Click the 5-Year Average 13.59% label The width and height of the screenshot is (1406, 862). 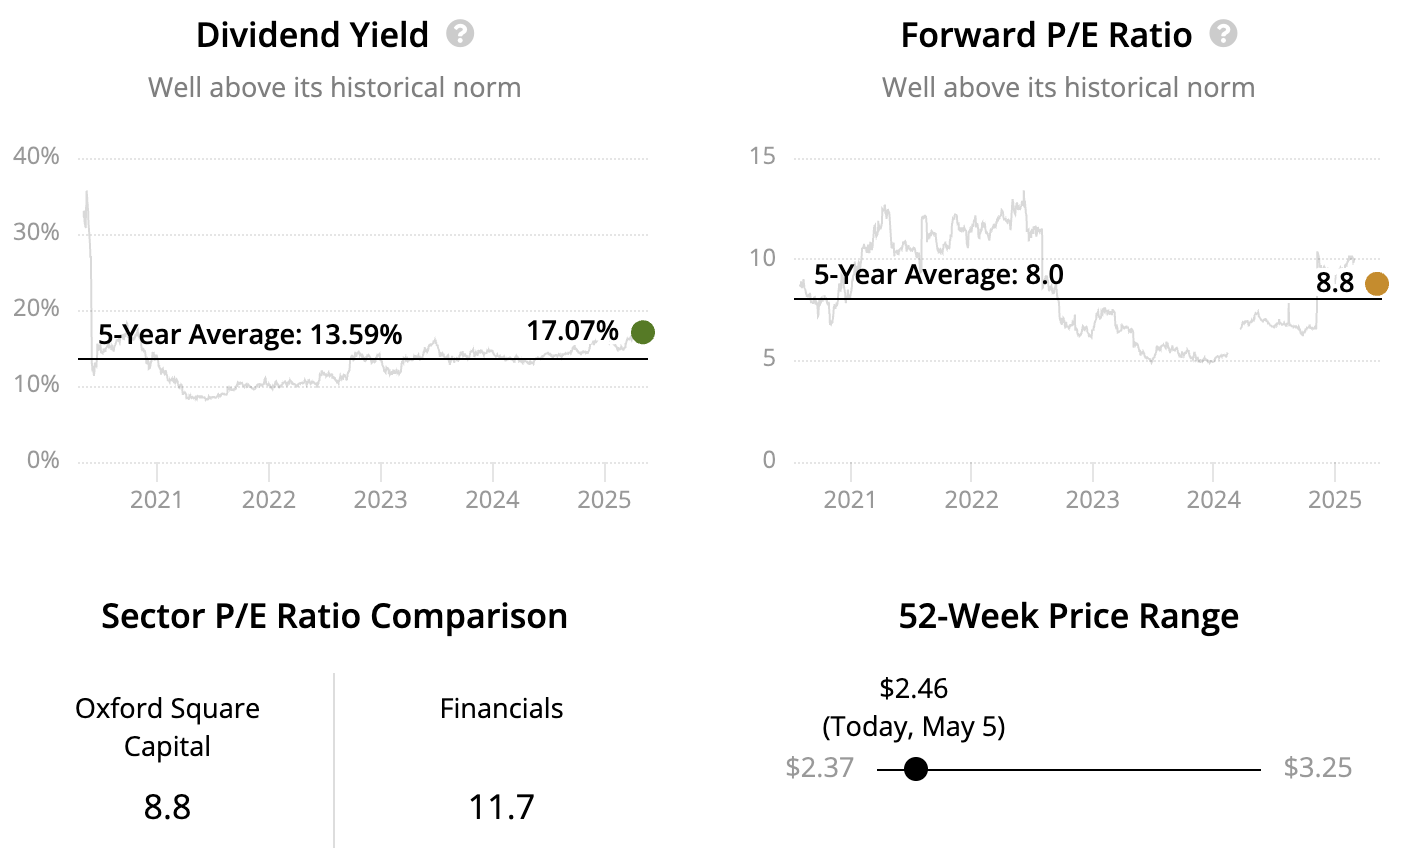(250, 334)
